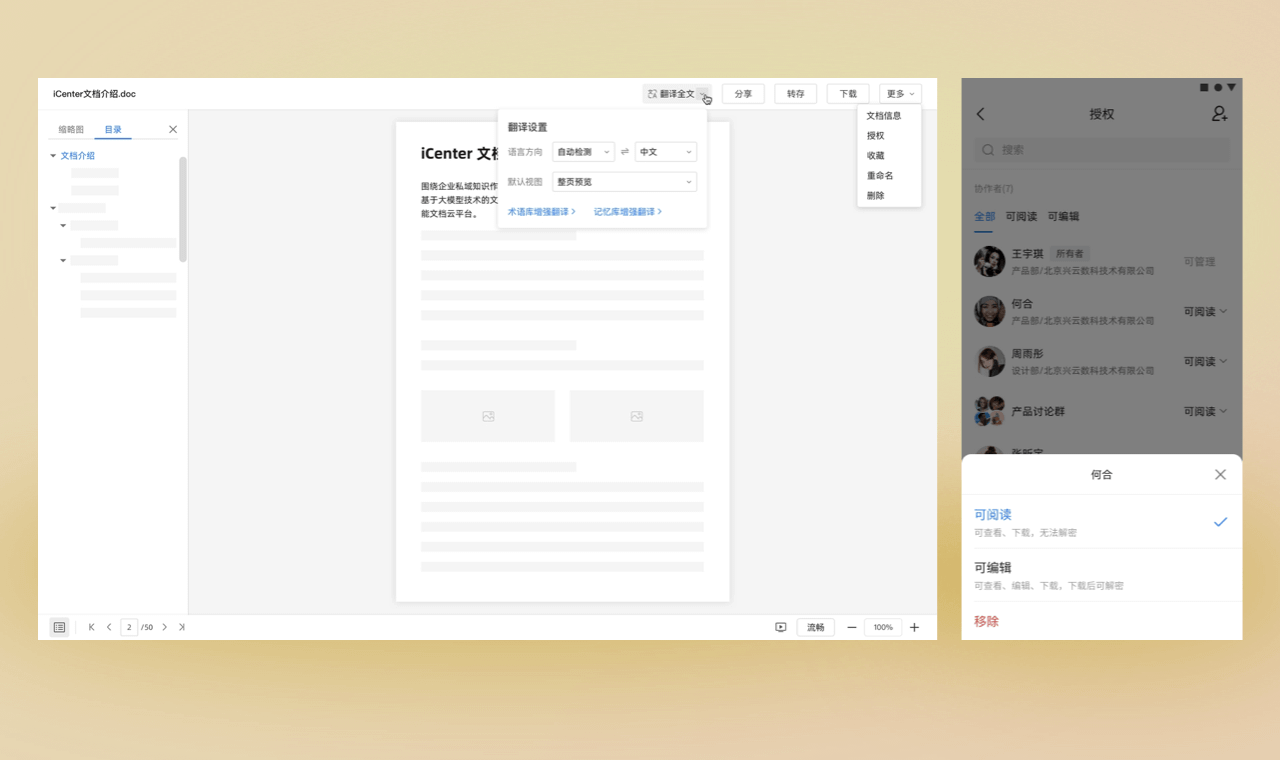
Task: Click the sidebar vertical scrollbar
Action: click(183, 210)
